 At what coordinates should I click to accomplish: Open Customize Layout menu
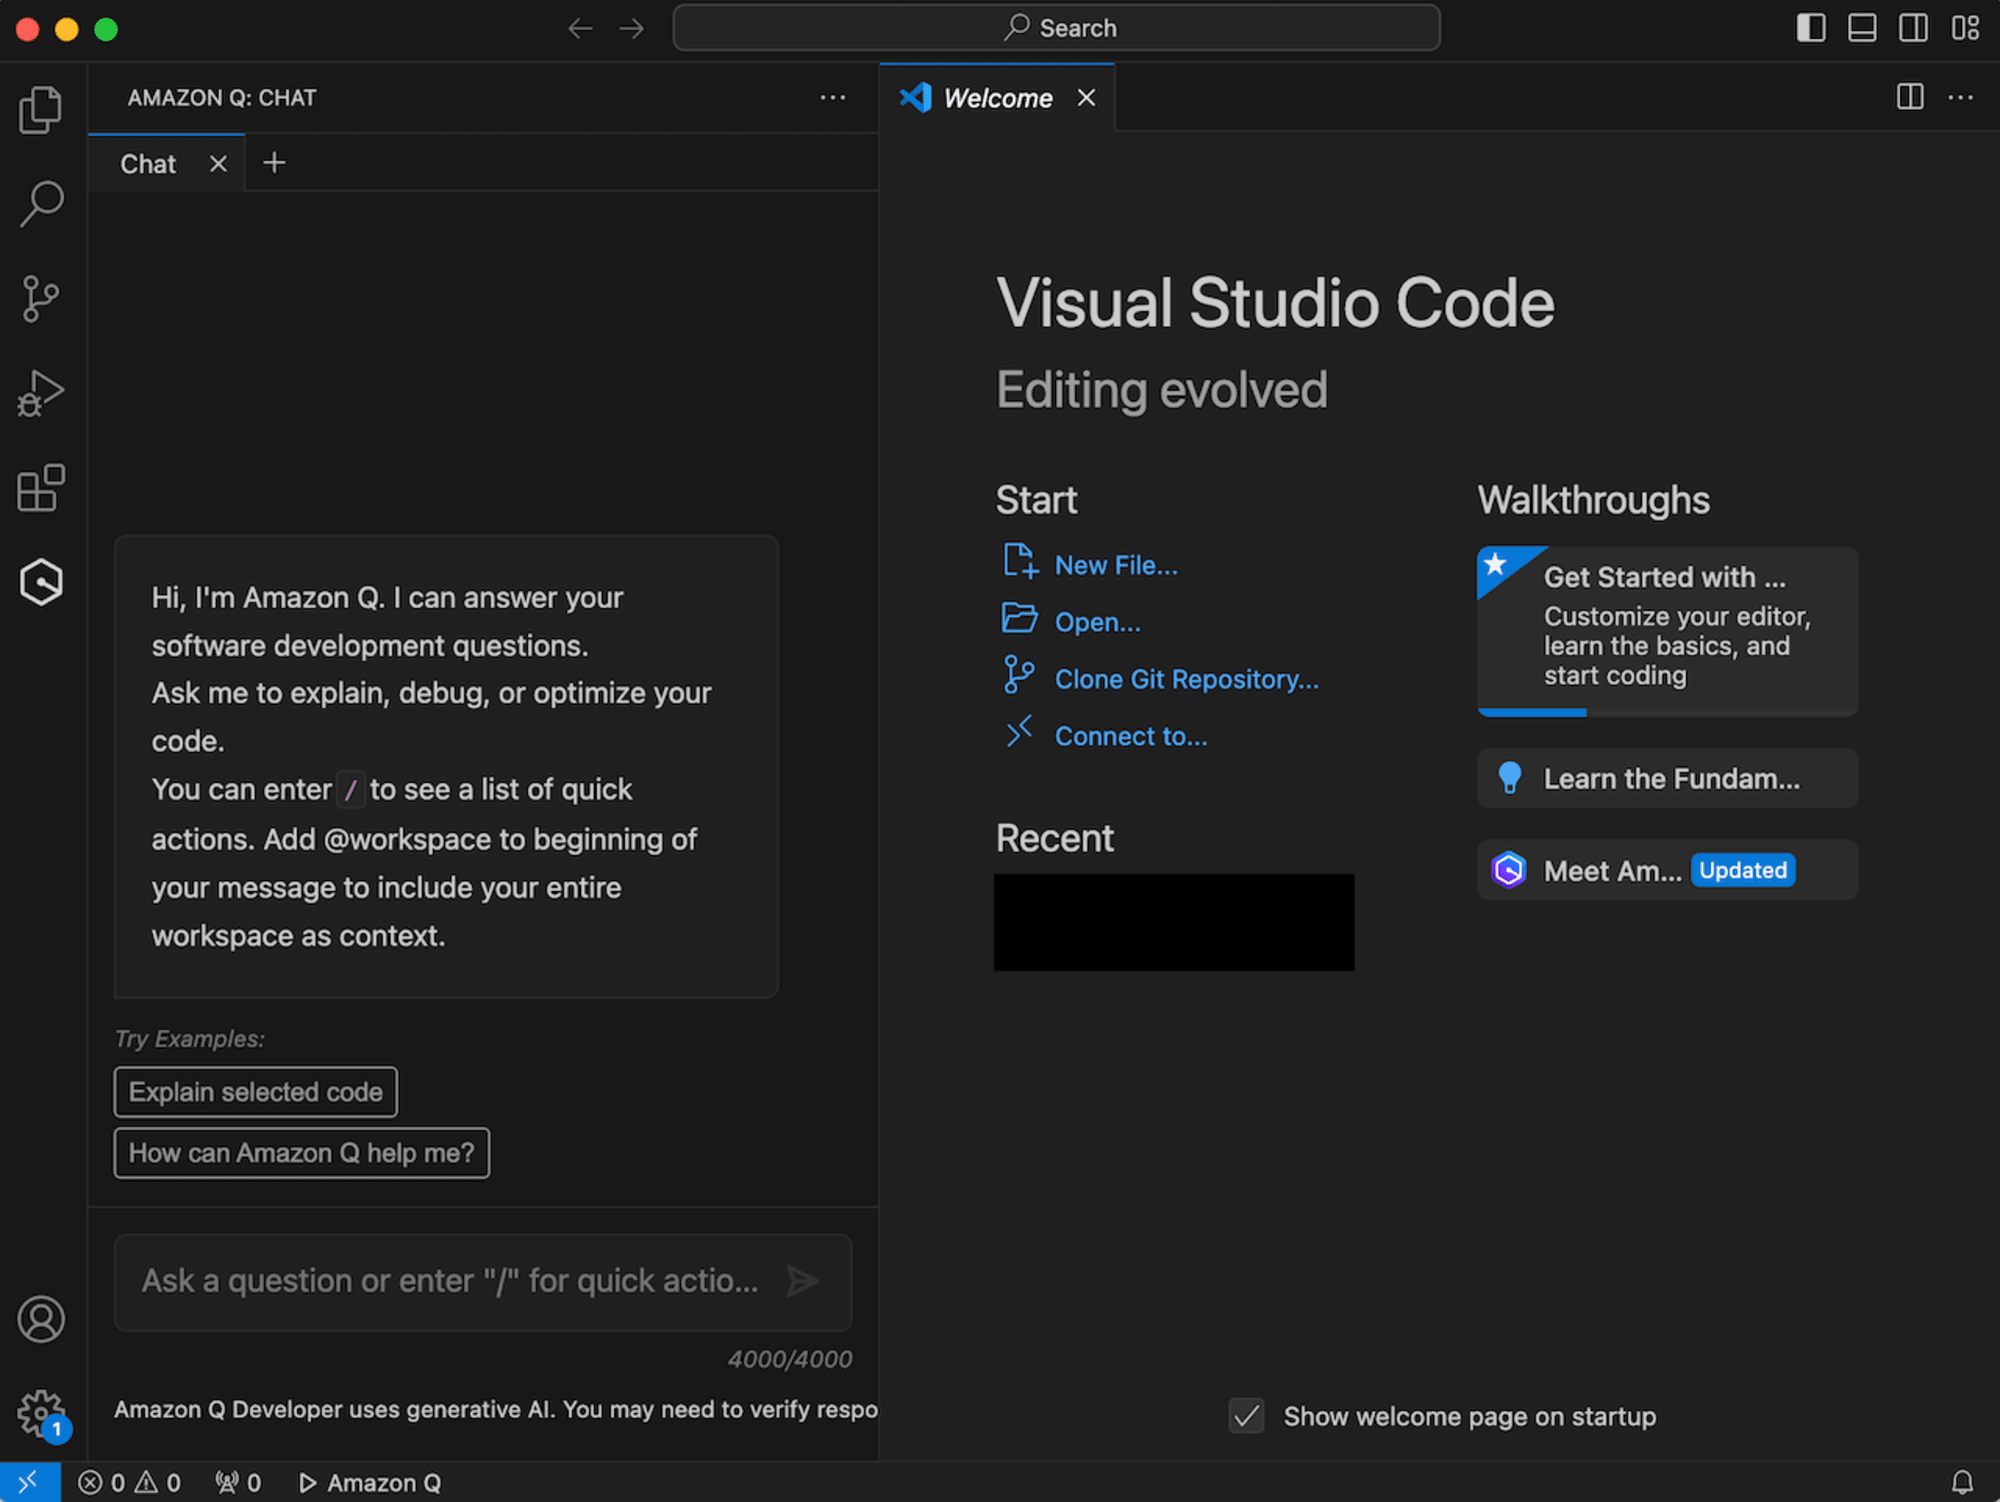pyautogui.click(x=1965, y=28)
